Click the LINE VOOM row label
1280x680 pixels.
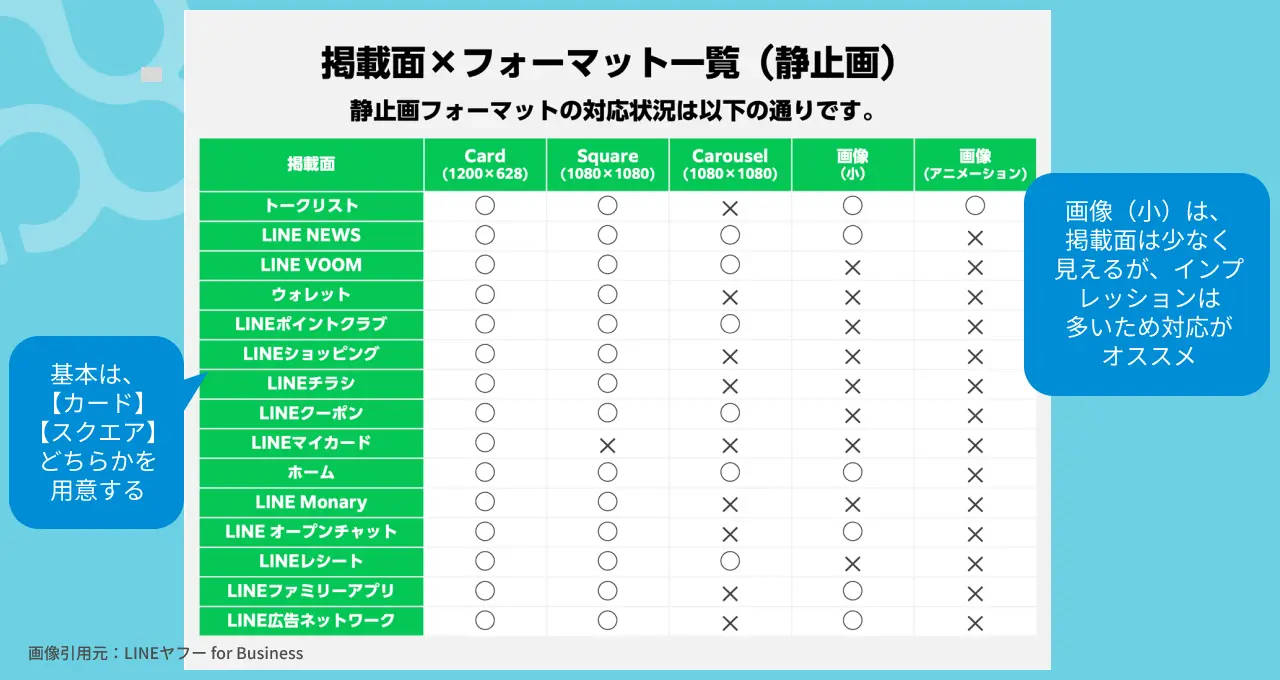(x=311, y=265)
